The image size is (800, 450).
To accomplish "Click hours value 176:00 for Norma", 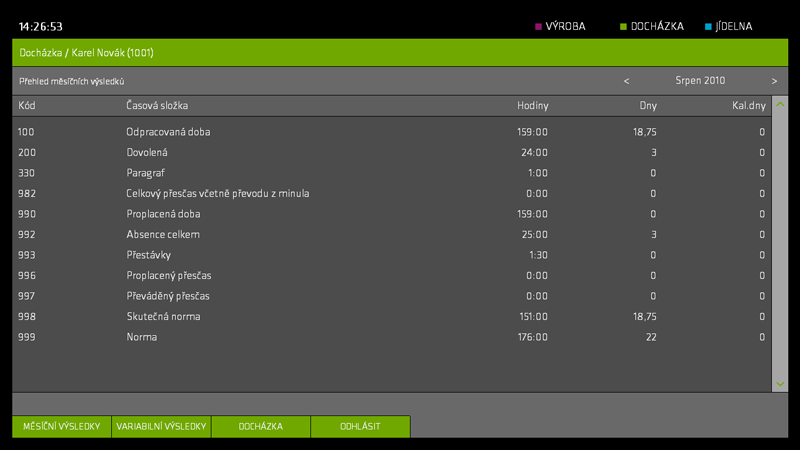I will click(533, 337).
